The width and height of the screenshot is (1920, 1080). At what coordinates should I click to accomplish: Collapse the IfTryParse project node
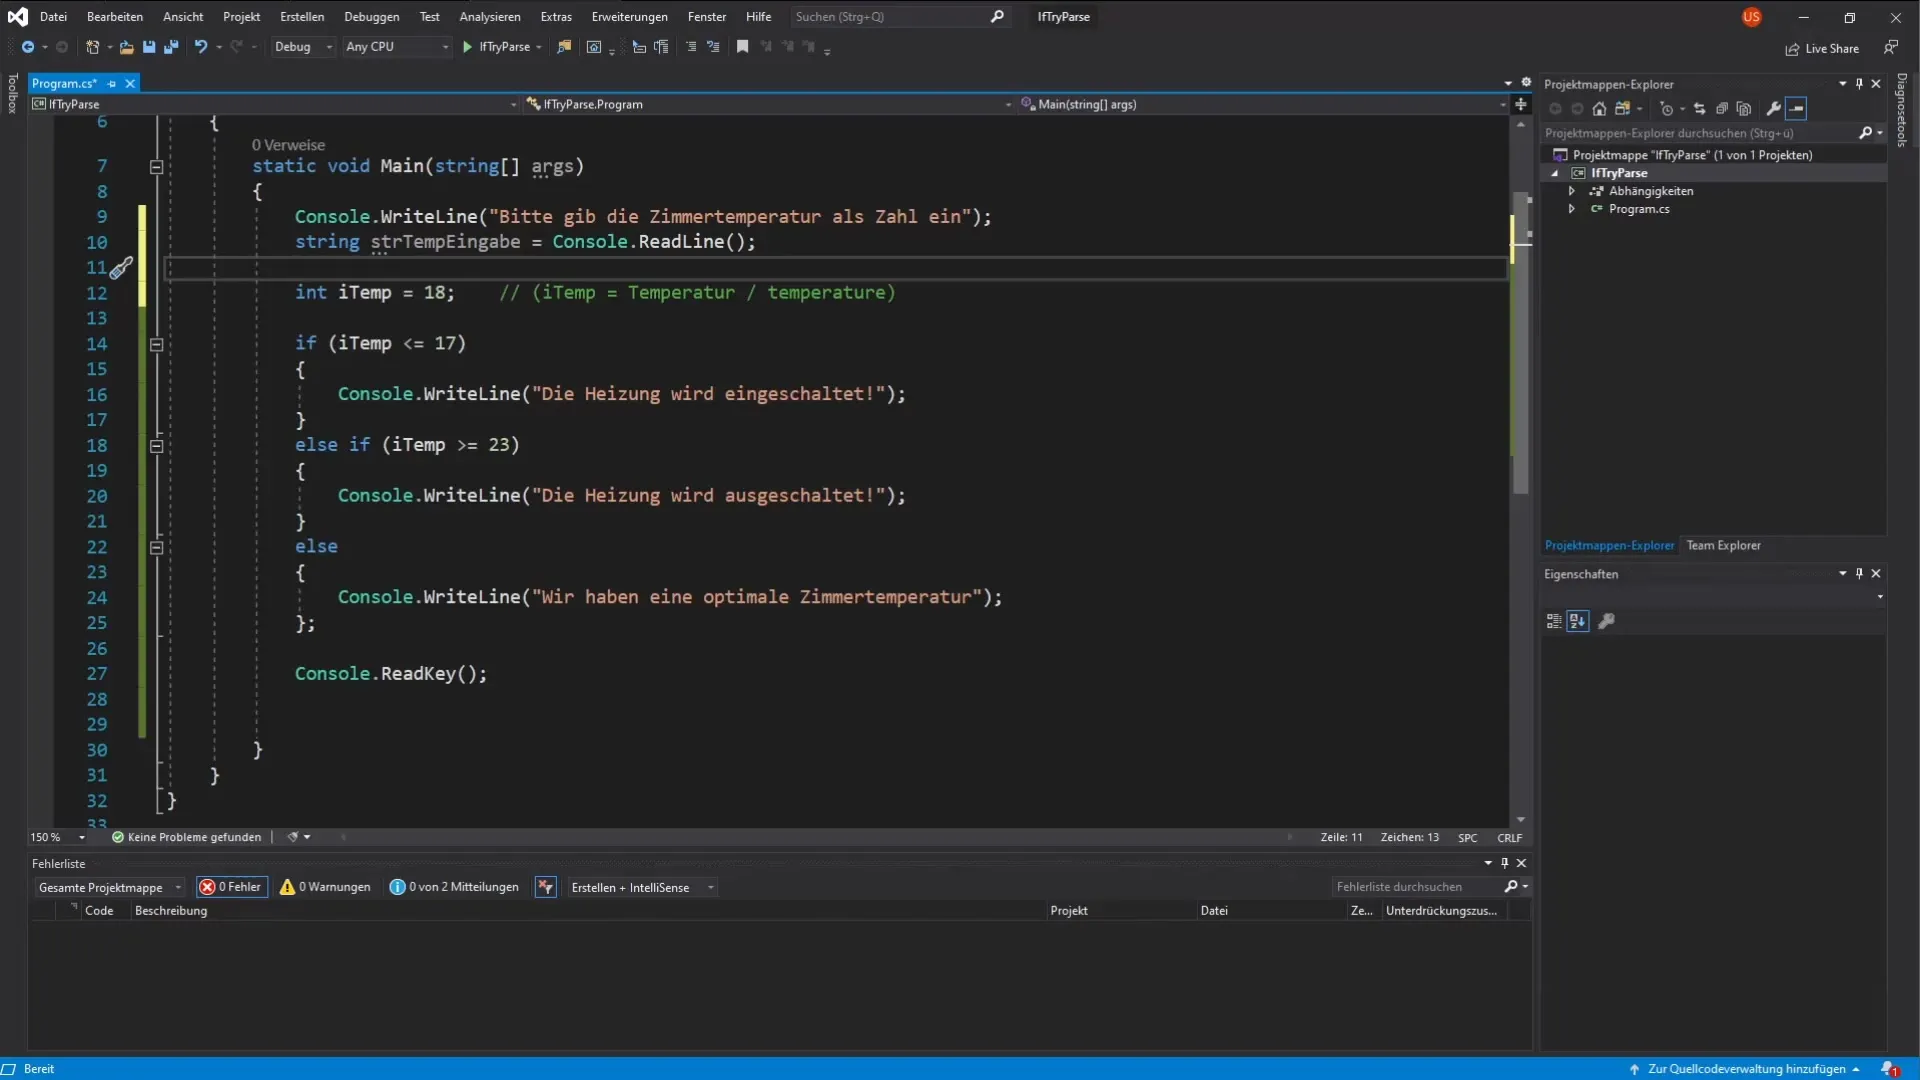point(1555,173)
